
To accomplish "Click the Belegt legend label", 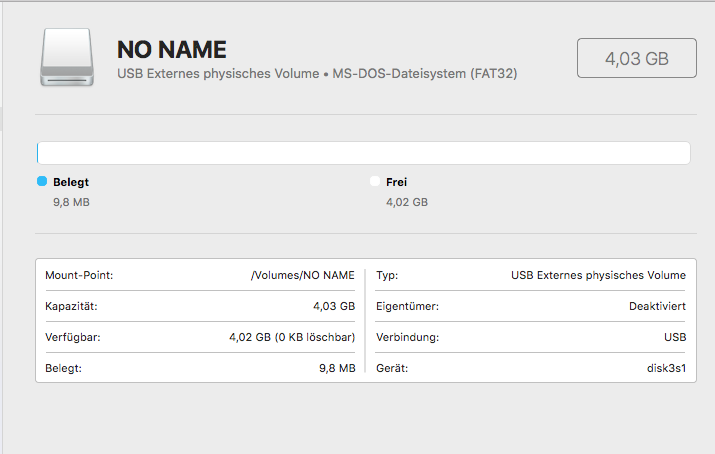I will (71, 182).
